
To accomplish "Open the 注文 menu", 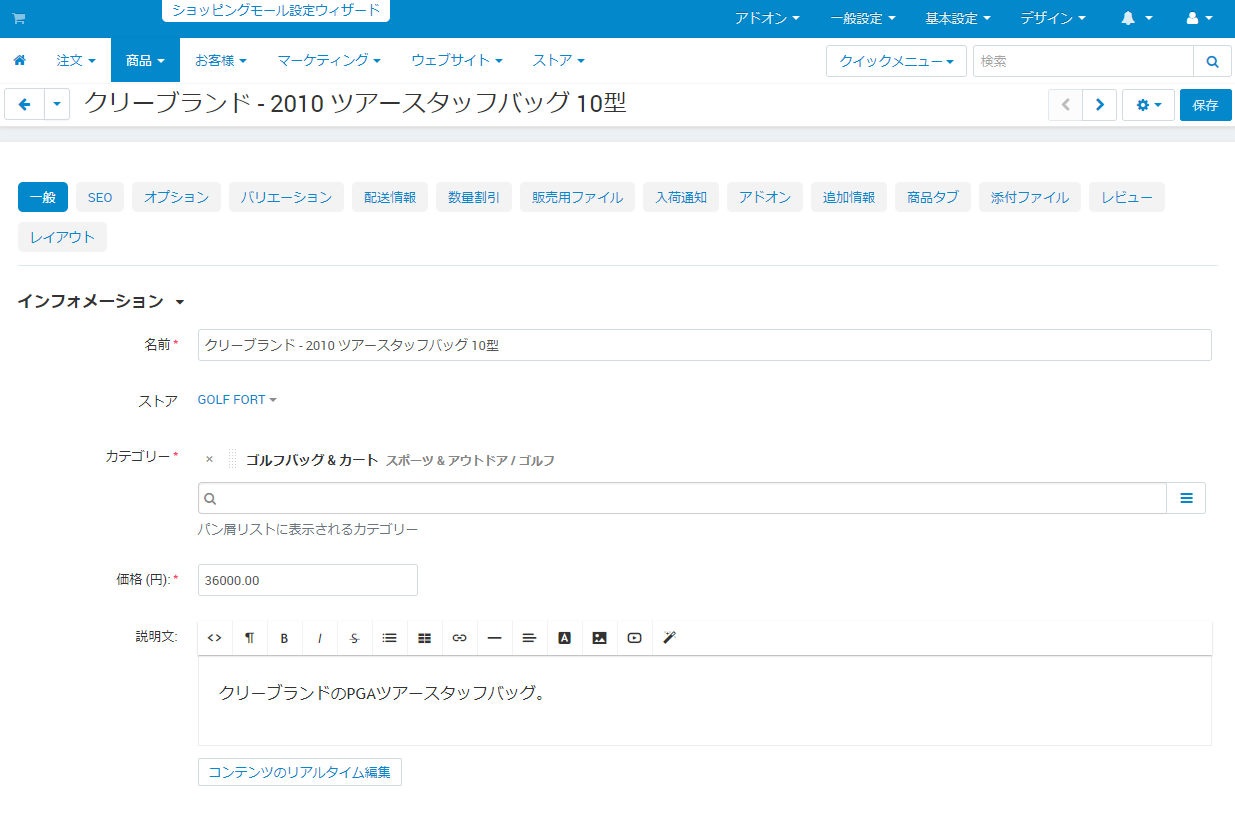I will click(76, 61).
